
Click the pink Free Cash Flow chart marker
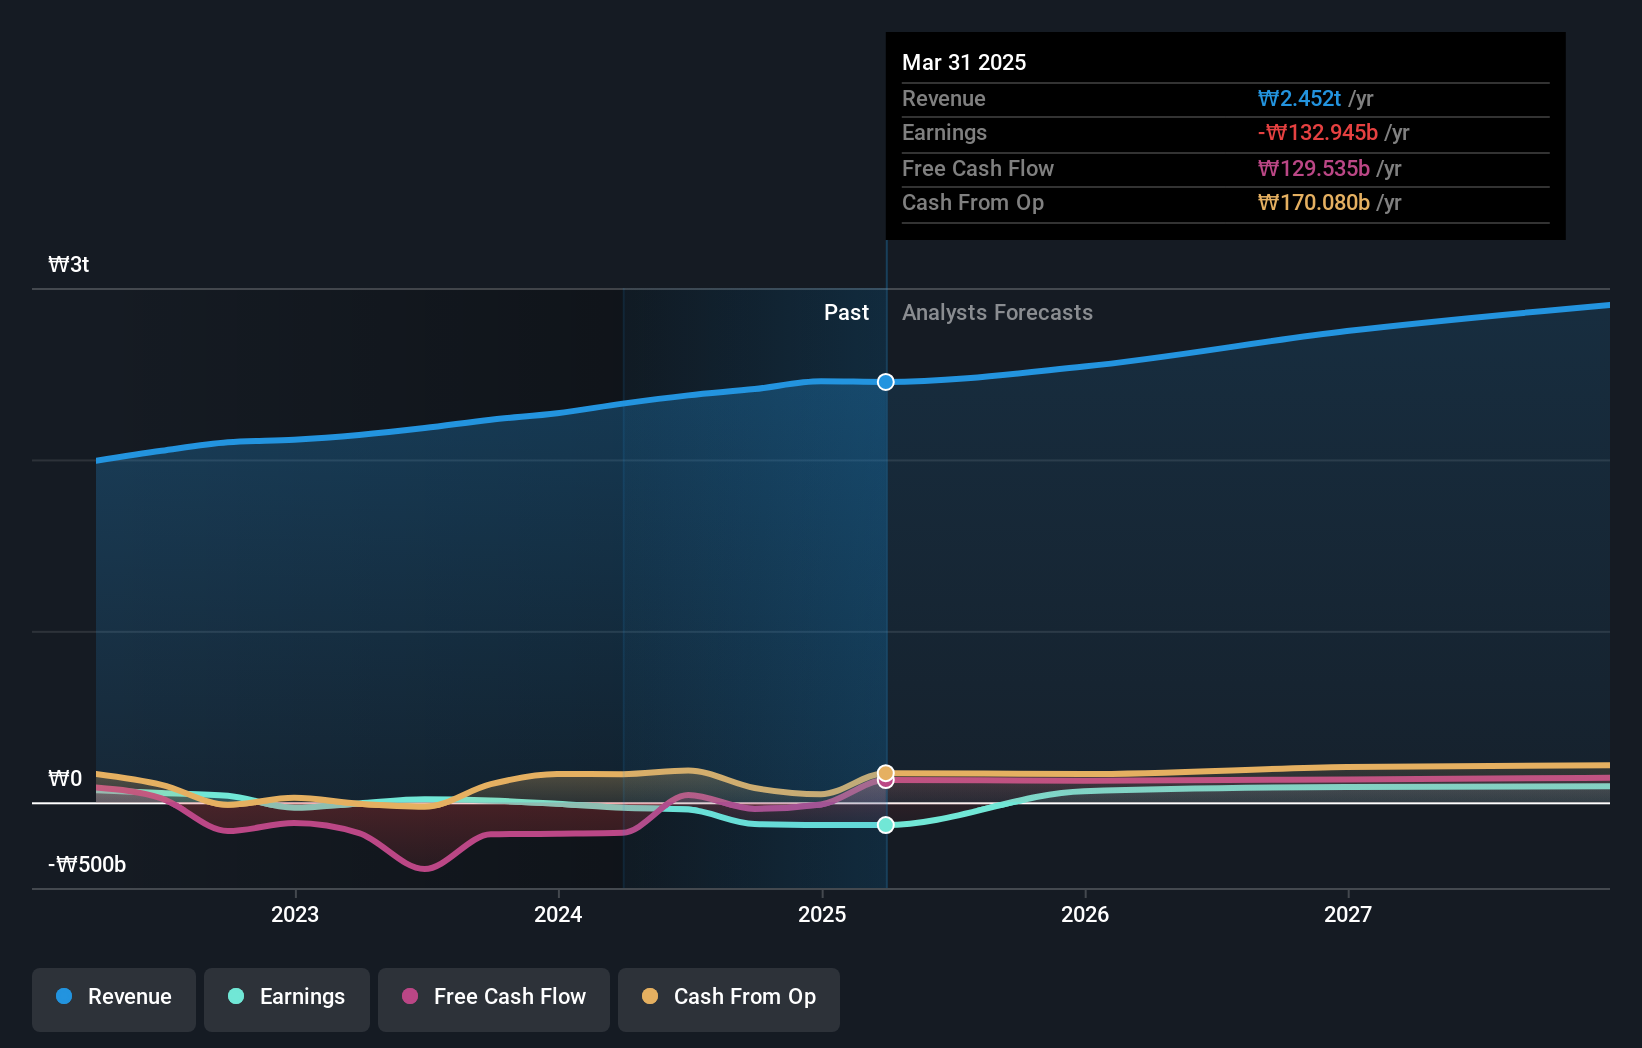pos(885,781)
